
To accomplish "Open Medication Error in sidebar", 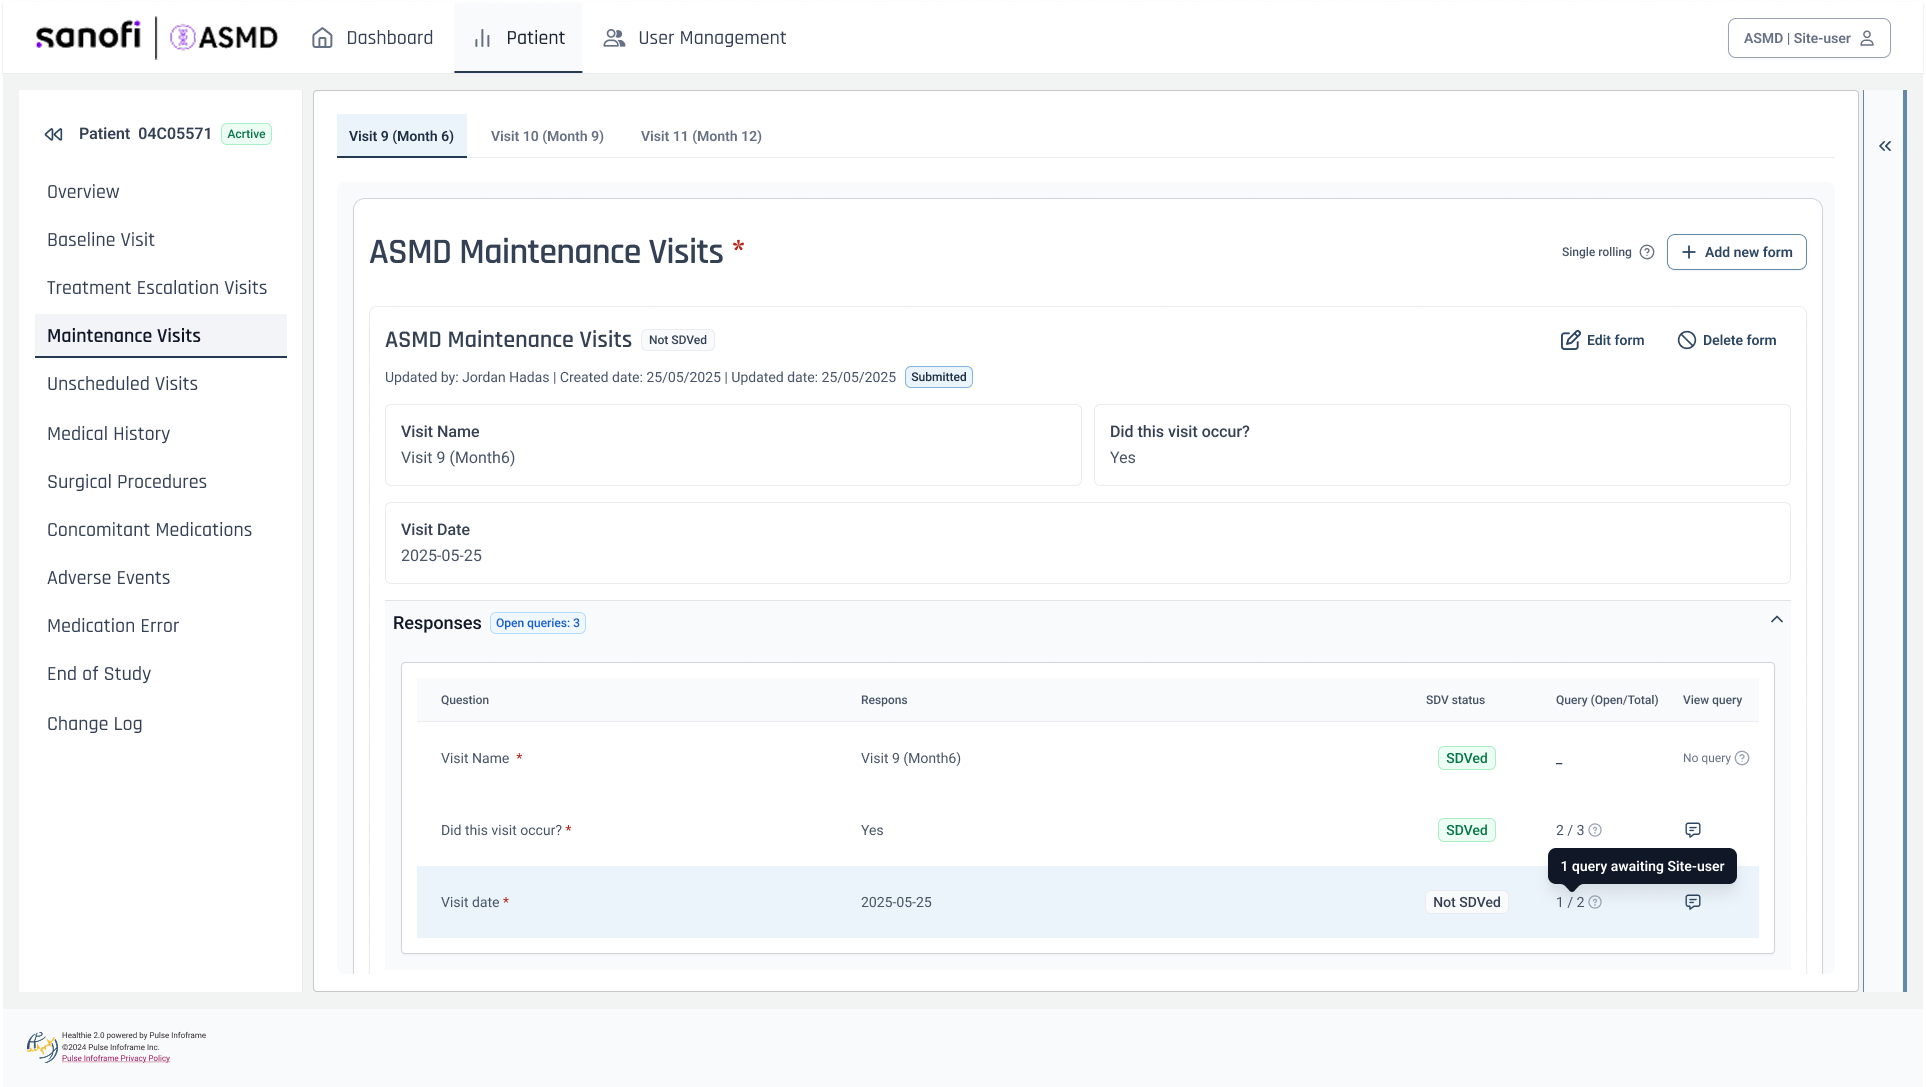I will pos(113,626).
